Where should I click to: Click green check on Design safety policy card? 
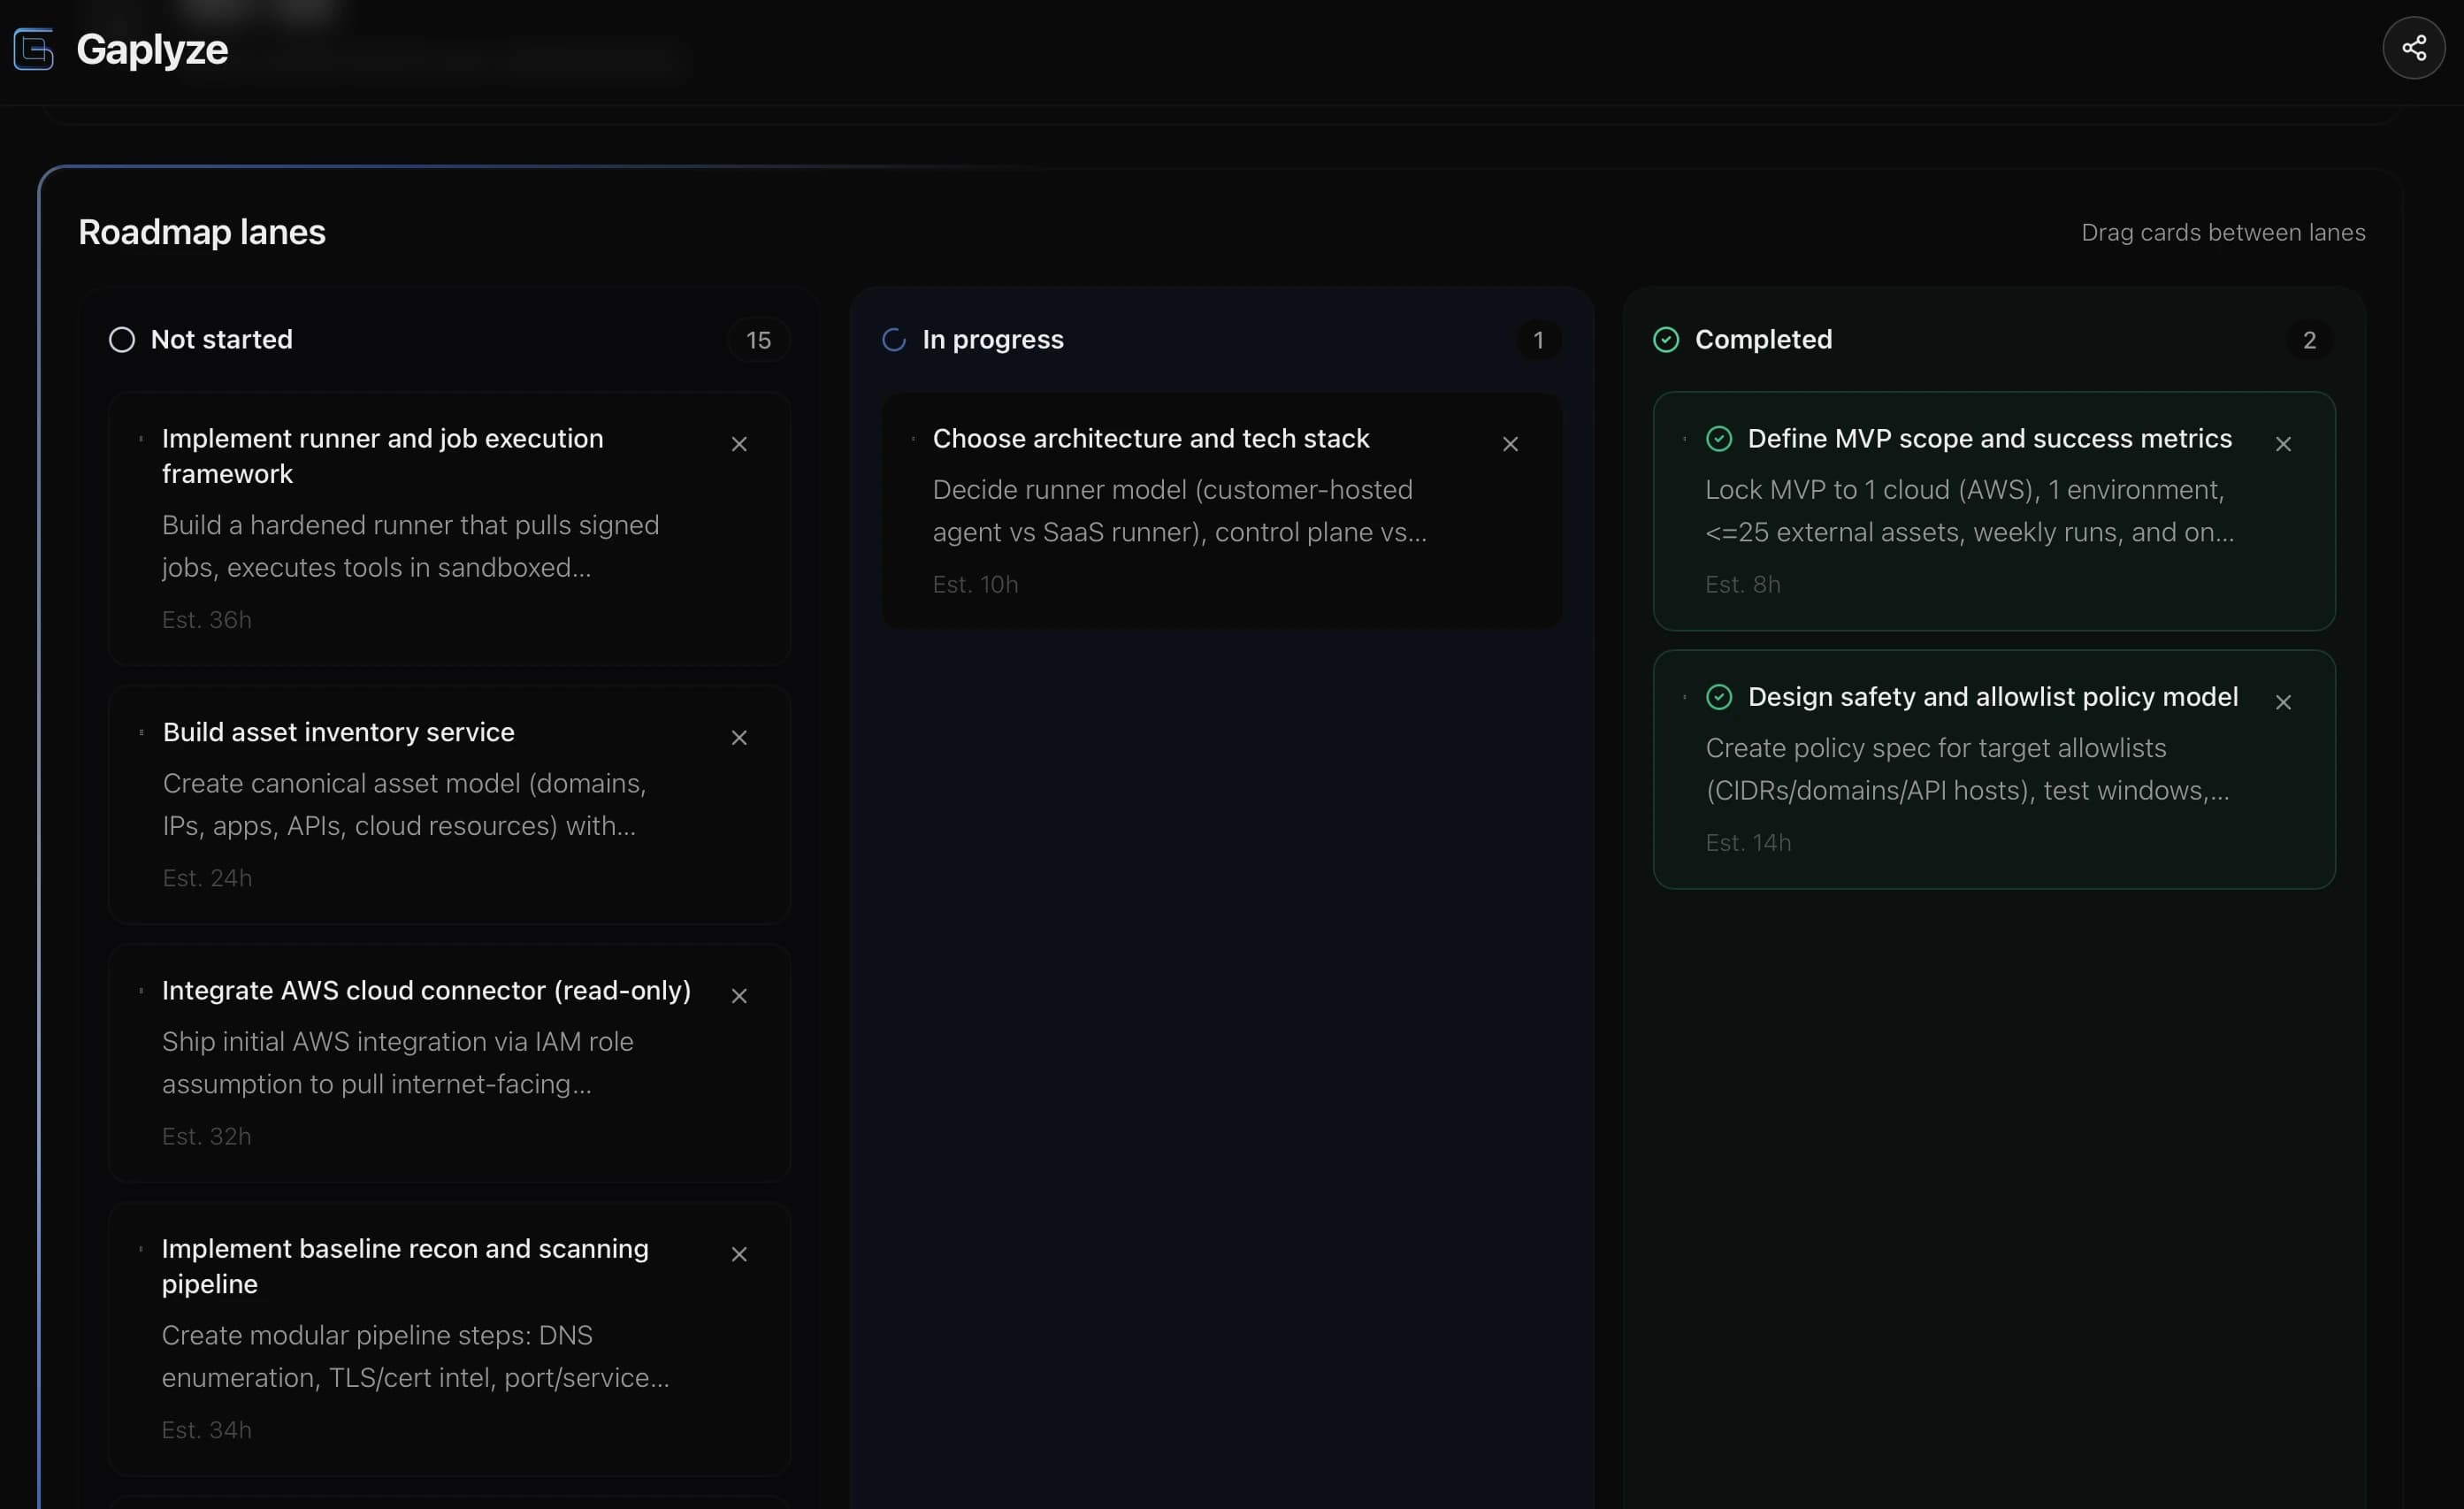click(x=1720, y=697)
